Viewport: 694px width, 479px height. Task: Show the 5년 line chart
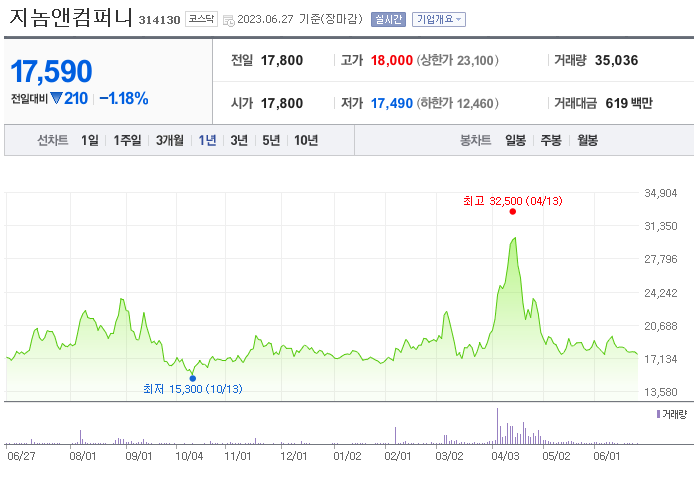[x=271, y=140]
